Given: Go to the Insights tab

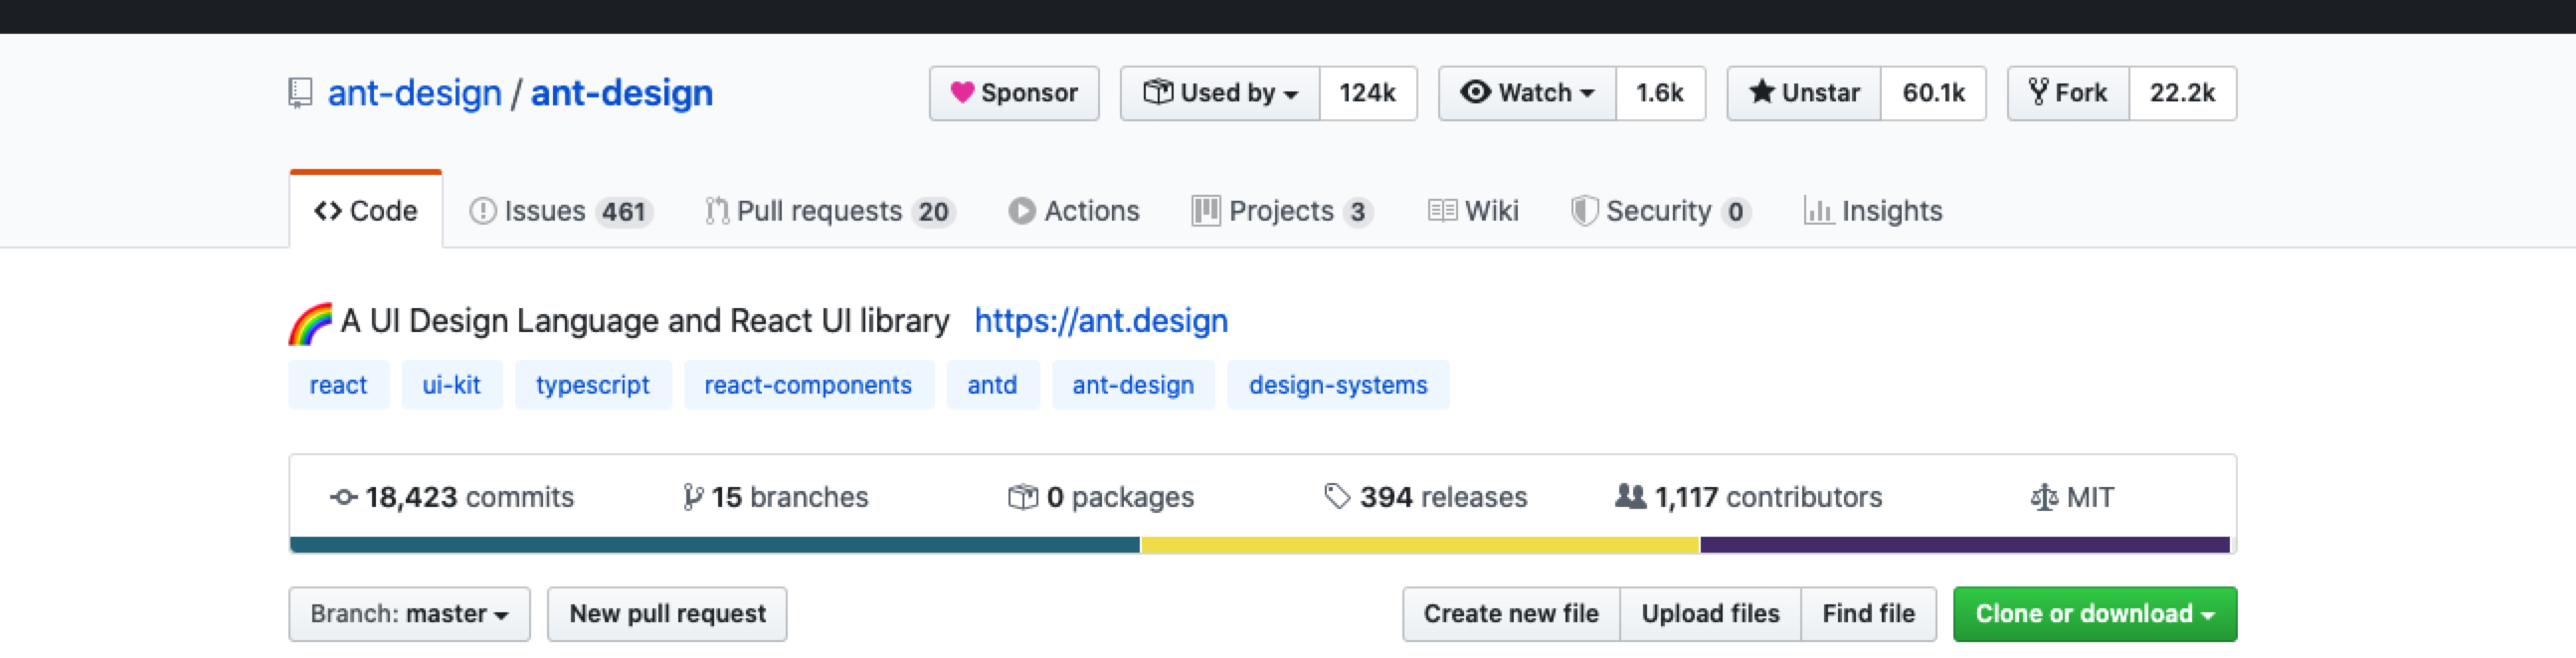Looking at the screenshot, I should pyautogui.click(x=1873, y=211).
